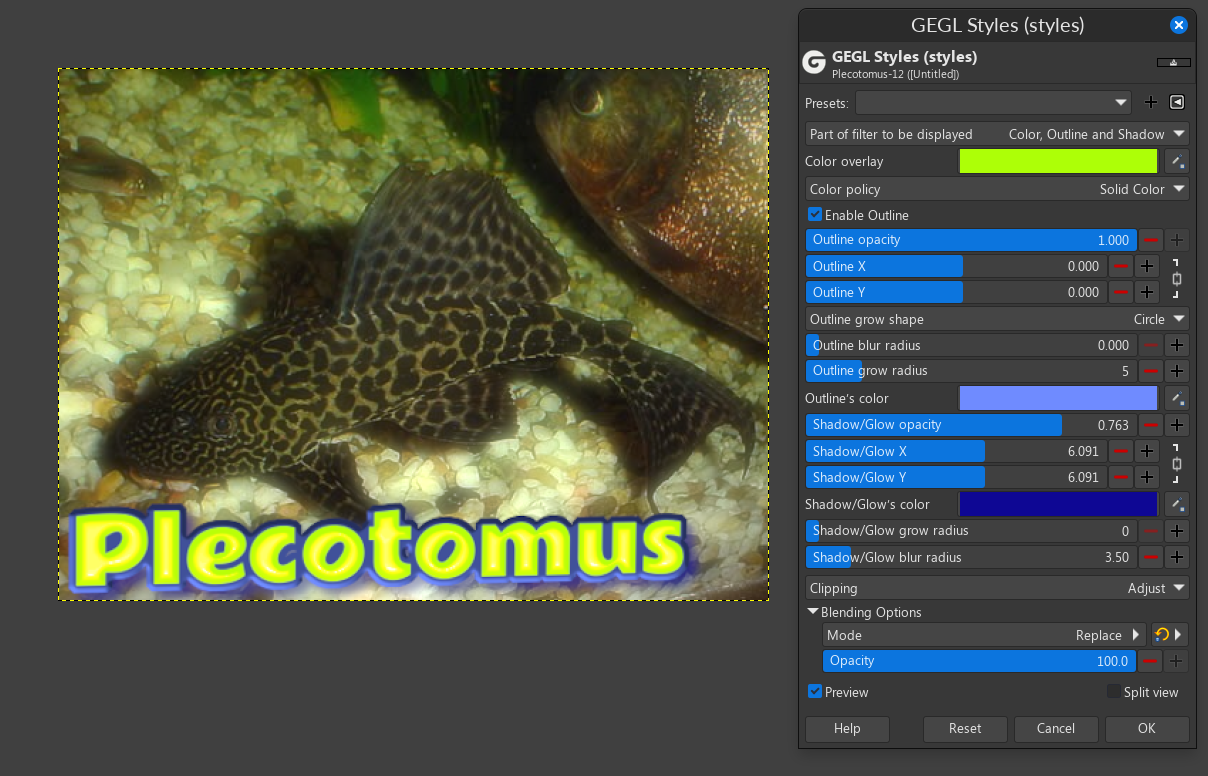
Task: Click the Help button
Action: point(847,728)
